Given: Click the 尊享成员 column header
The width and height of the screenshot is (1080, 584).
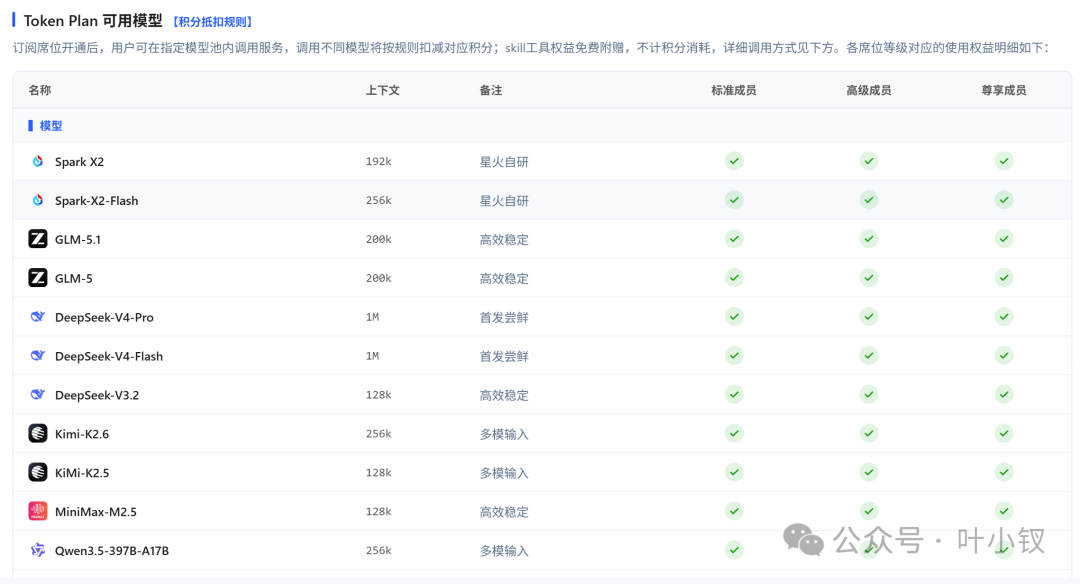Looking at the screenshot, I should point(1004,90).
